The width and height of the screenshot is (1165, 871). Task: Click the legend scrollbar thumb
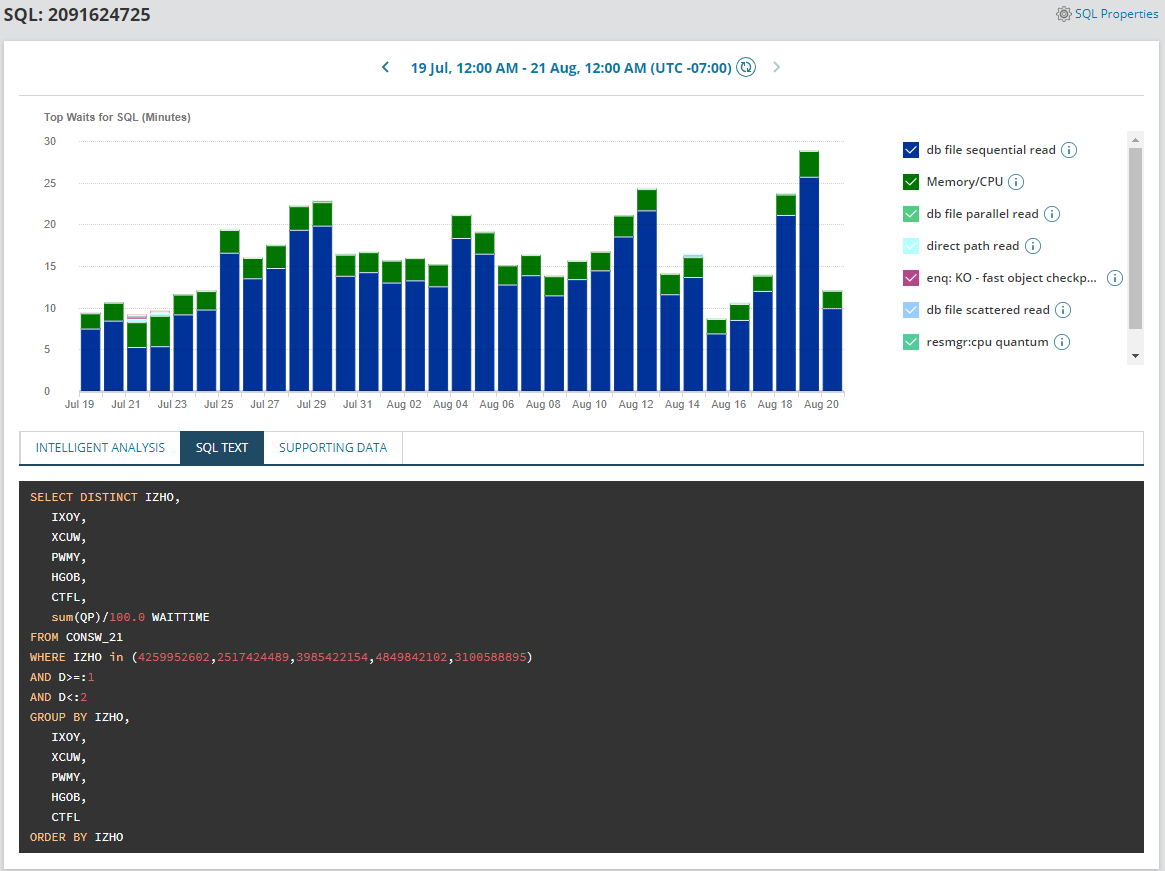tap(1135, 238)
